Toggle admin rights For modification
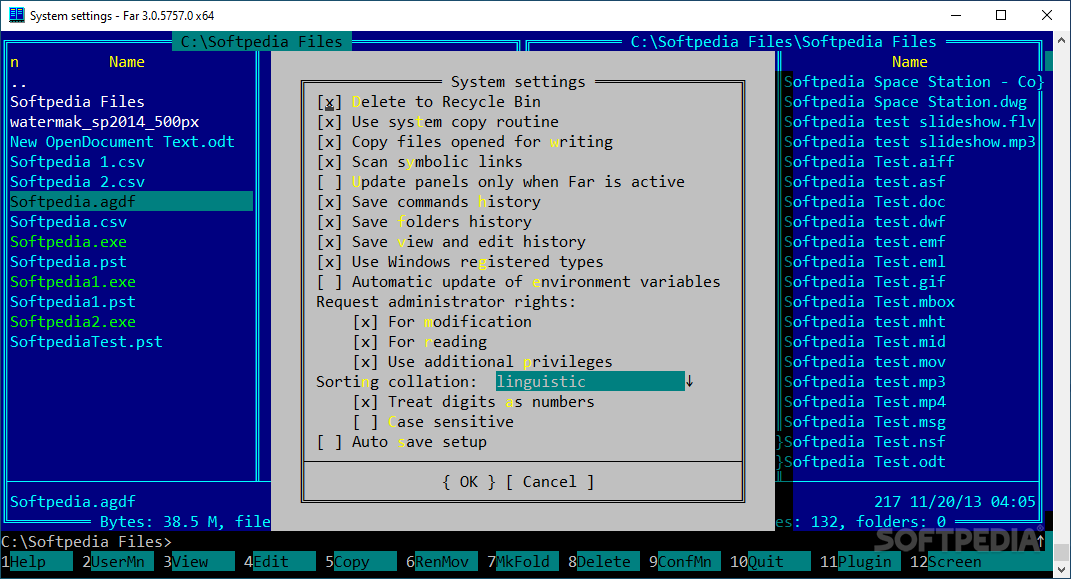The image size is (1071, 579). tap(365, 322)
